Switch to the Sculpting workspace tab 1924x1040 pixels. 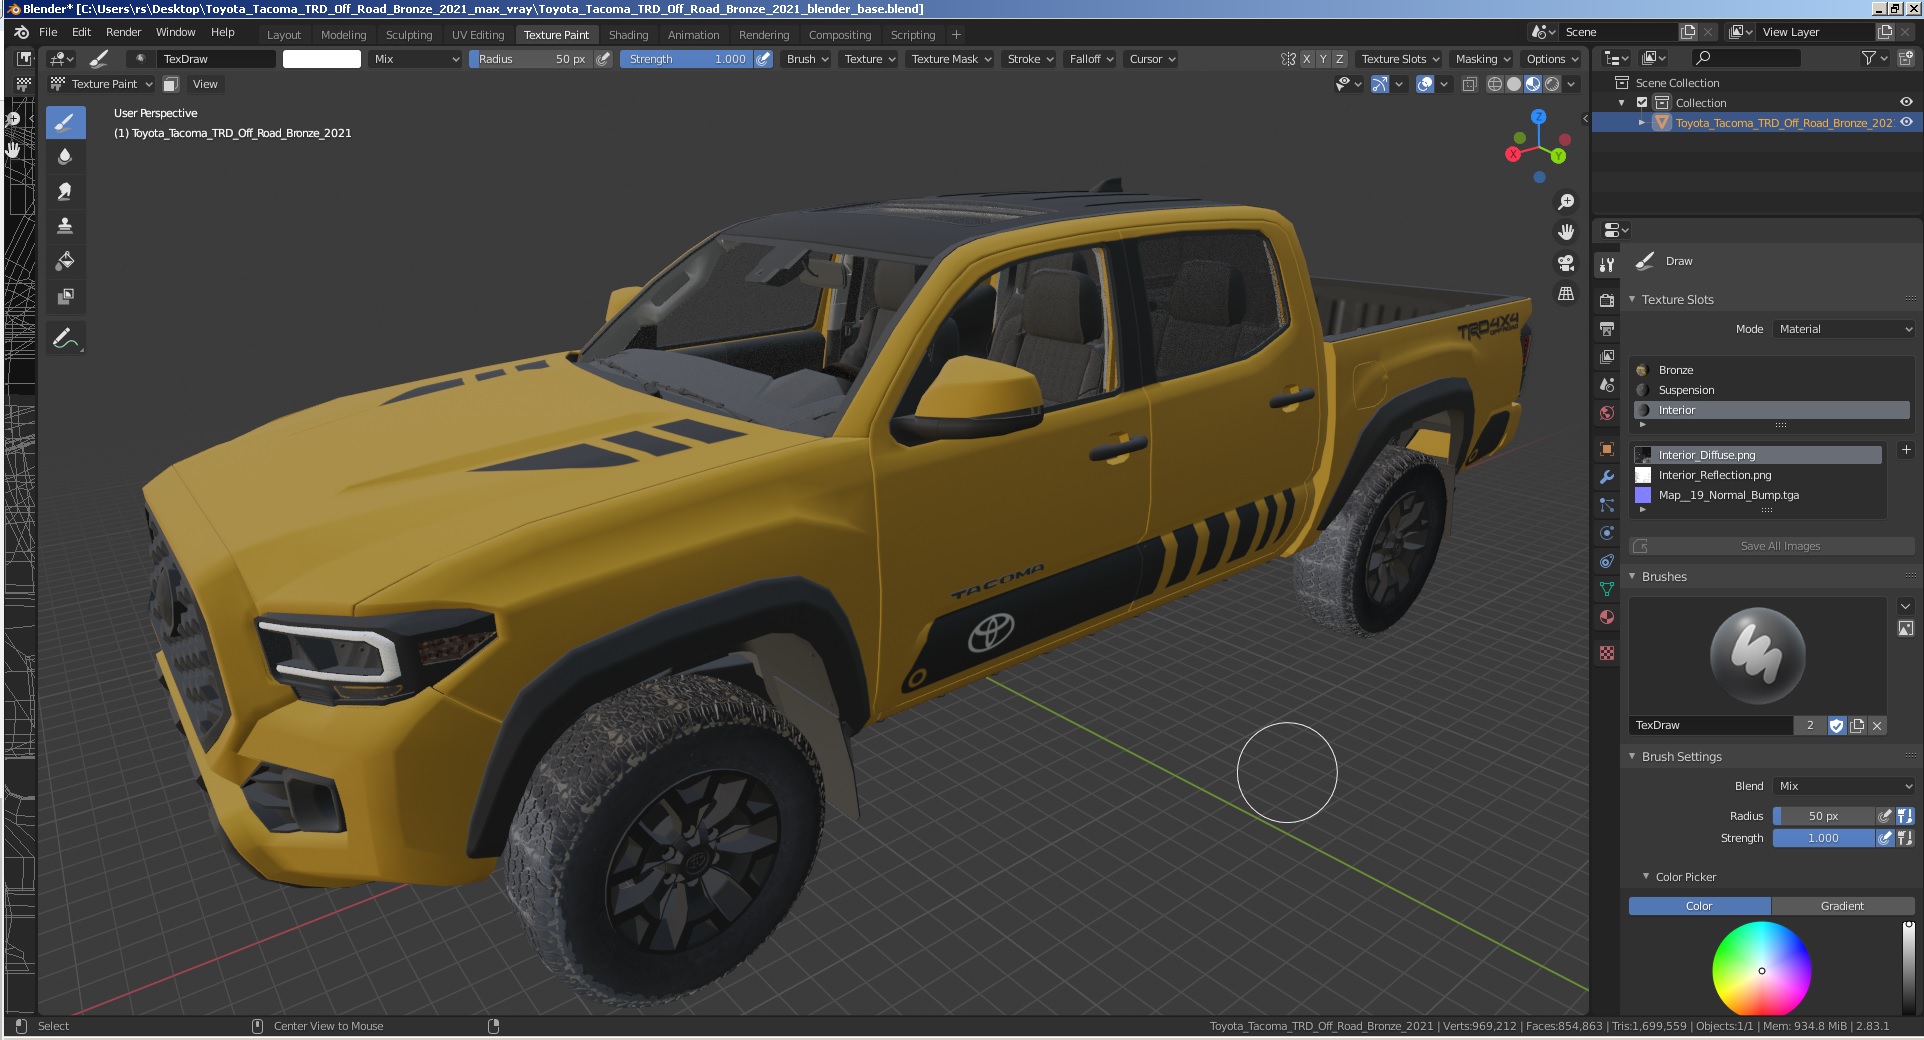coord(409,35)
